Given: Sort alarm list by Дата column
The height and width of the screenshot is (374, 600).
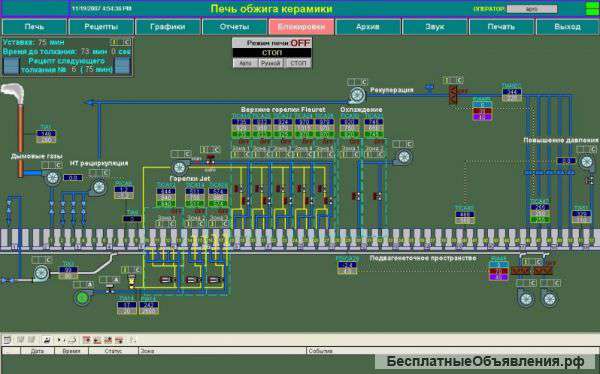Looking at the screenshot, I should [38, 351].
